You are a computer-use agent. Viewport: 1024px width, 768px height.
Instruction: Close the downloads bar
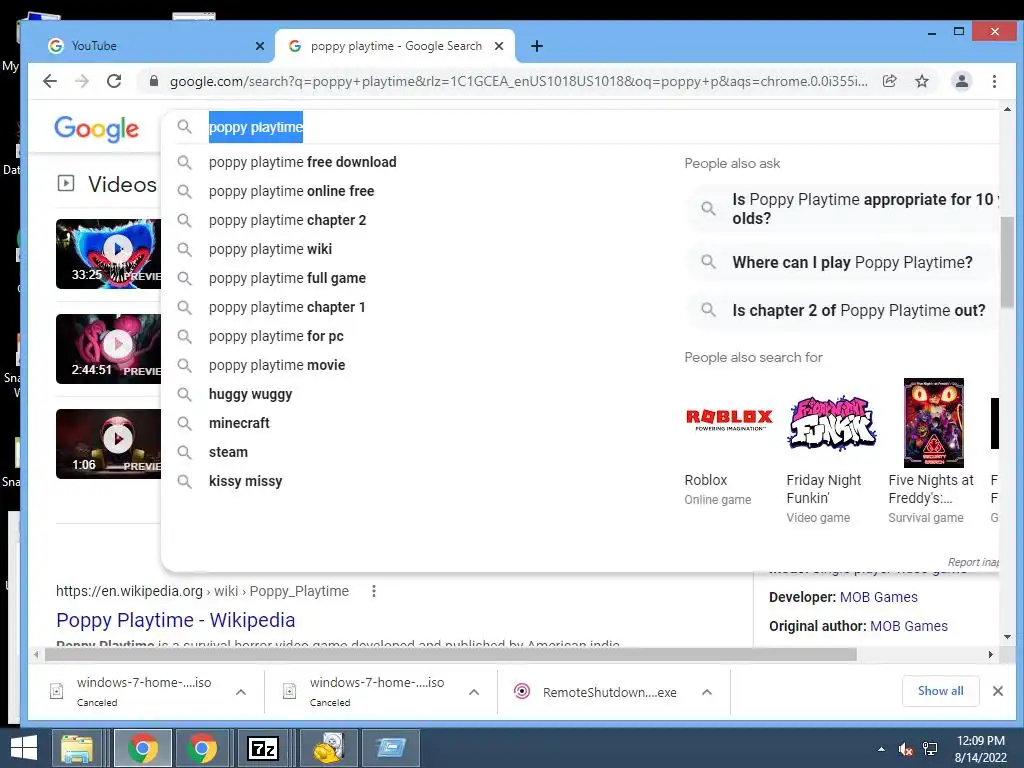(x=998, y=691)
